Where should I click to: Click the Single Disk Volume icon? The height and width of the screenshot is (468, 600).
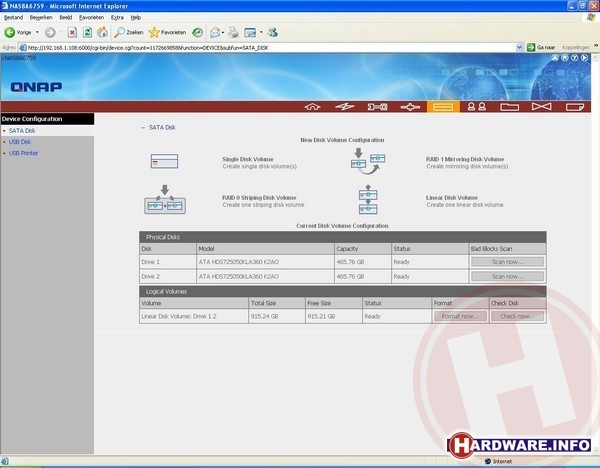point(164,161)
